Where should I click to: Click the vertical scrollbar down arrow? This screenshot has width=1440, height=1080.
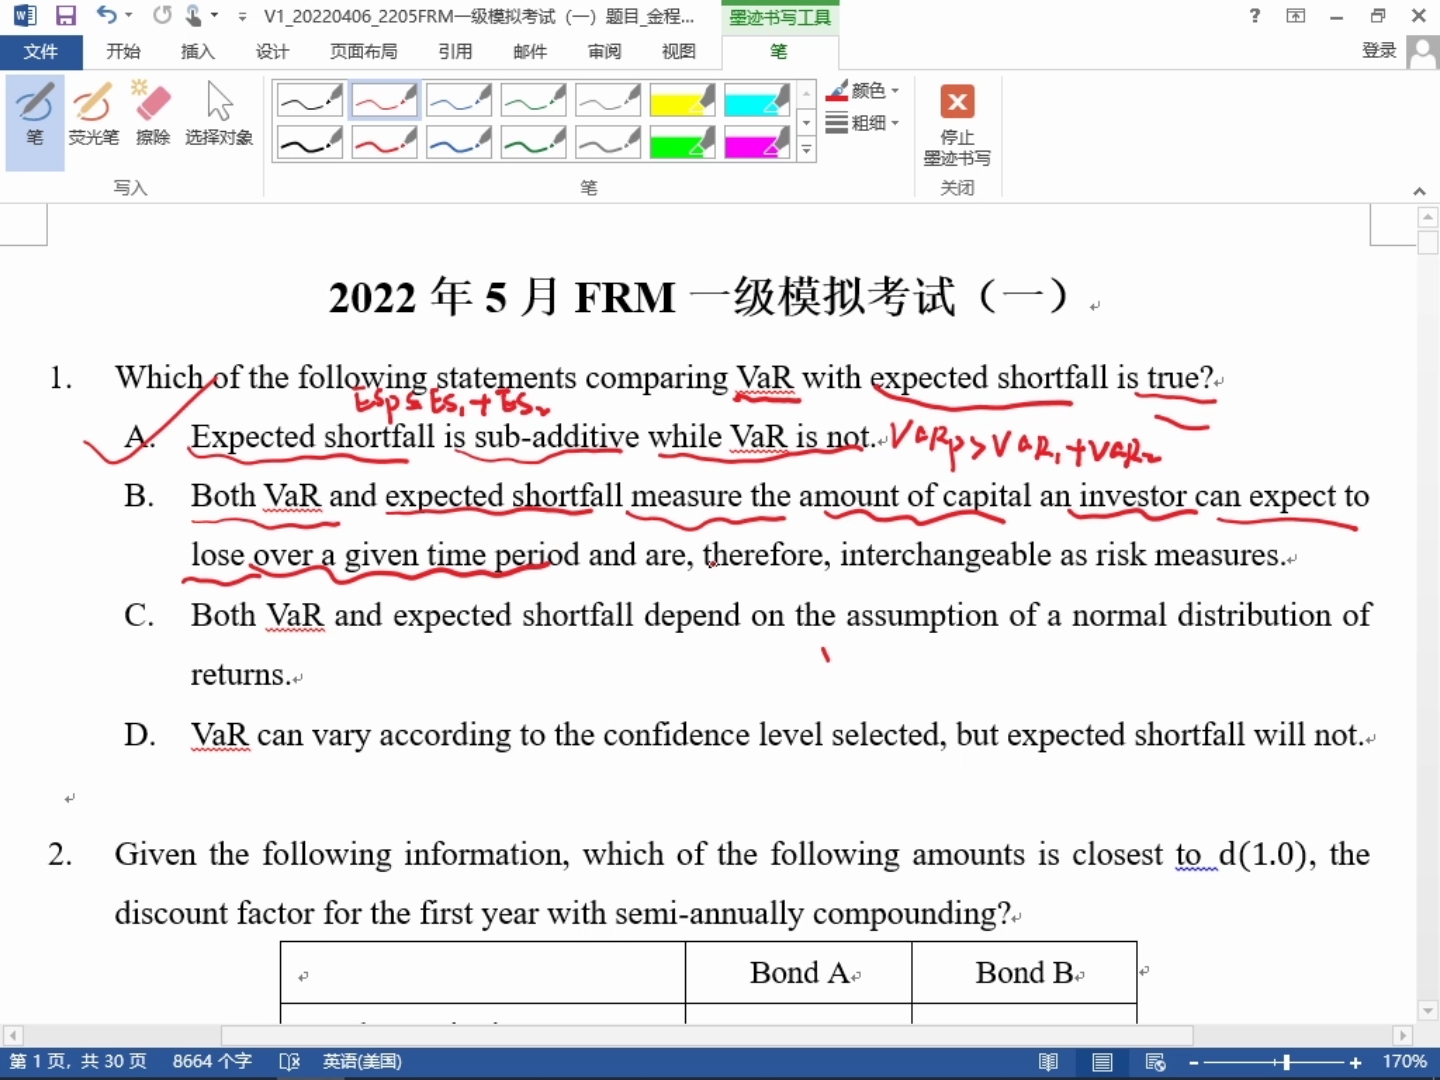(1427, 1010)
